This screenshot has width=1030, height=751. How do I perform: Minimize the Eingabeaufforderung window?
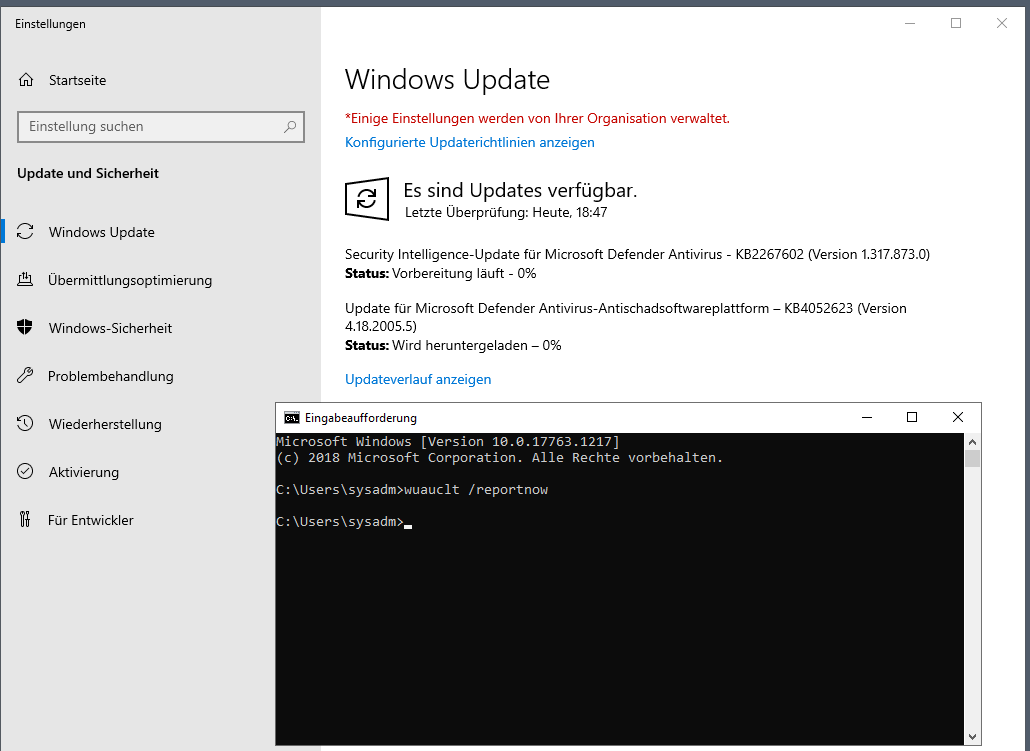pos(867,417)
